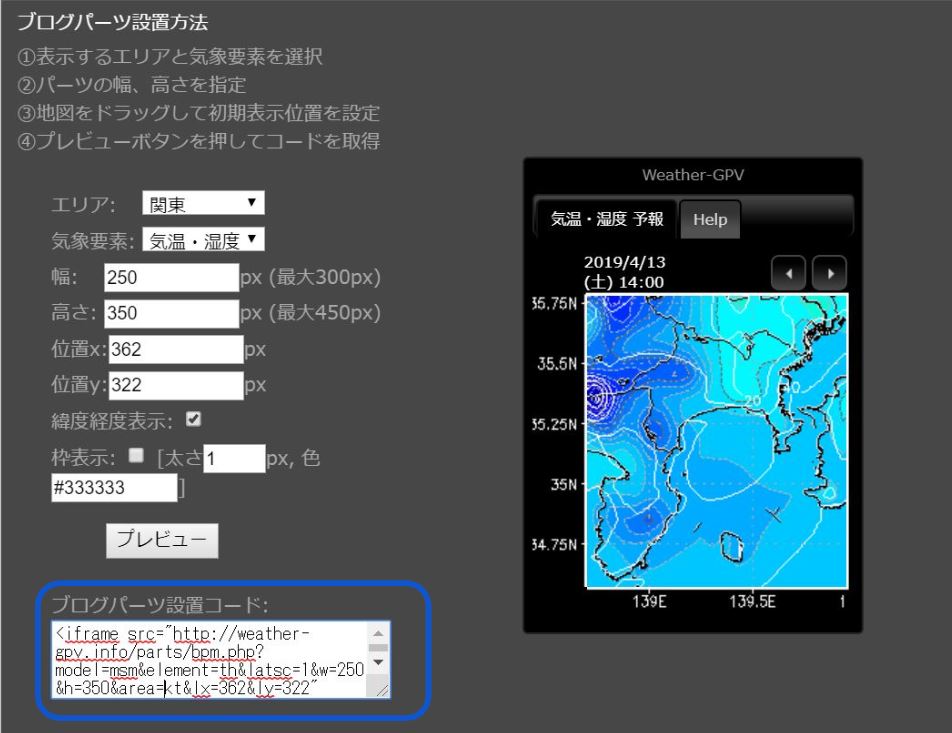The height and width of the screenshot is (733, 952).
Task: Switch to the 気温・湿度 予報 tab
Action: (x=607, y=219)
